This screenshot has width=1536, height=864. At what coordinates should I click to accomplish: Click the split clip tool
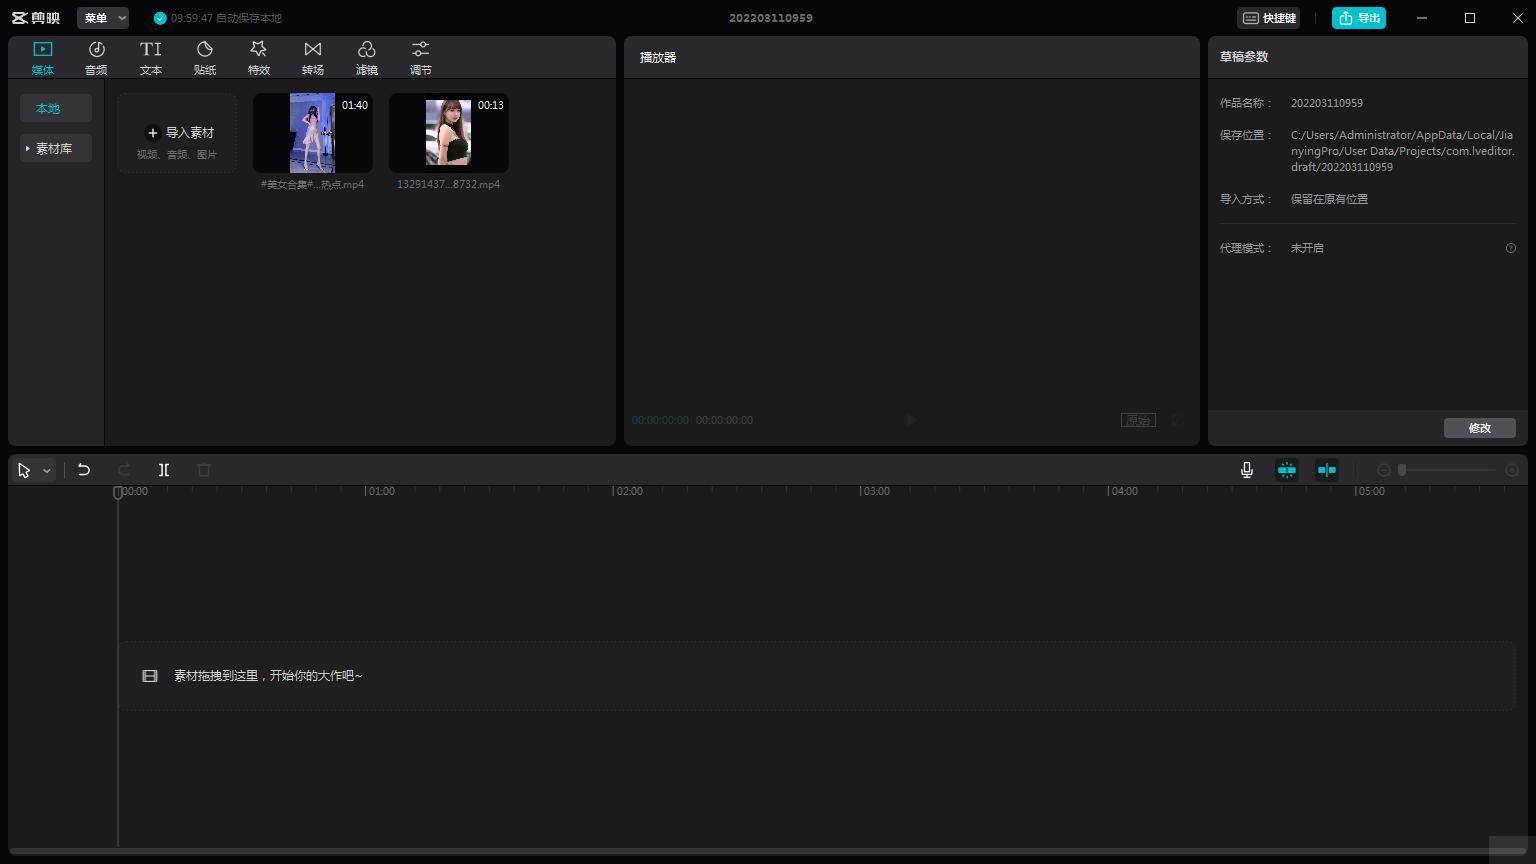tap(164, 470)
